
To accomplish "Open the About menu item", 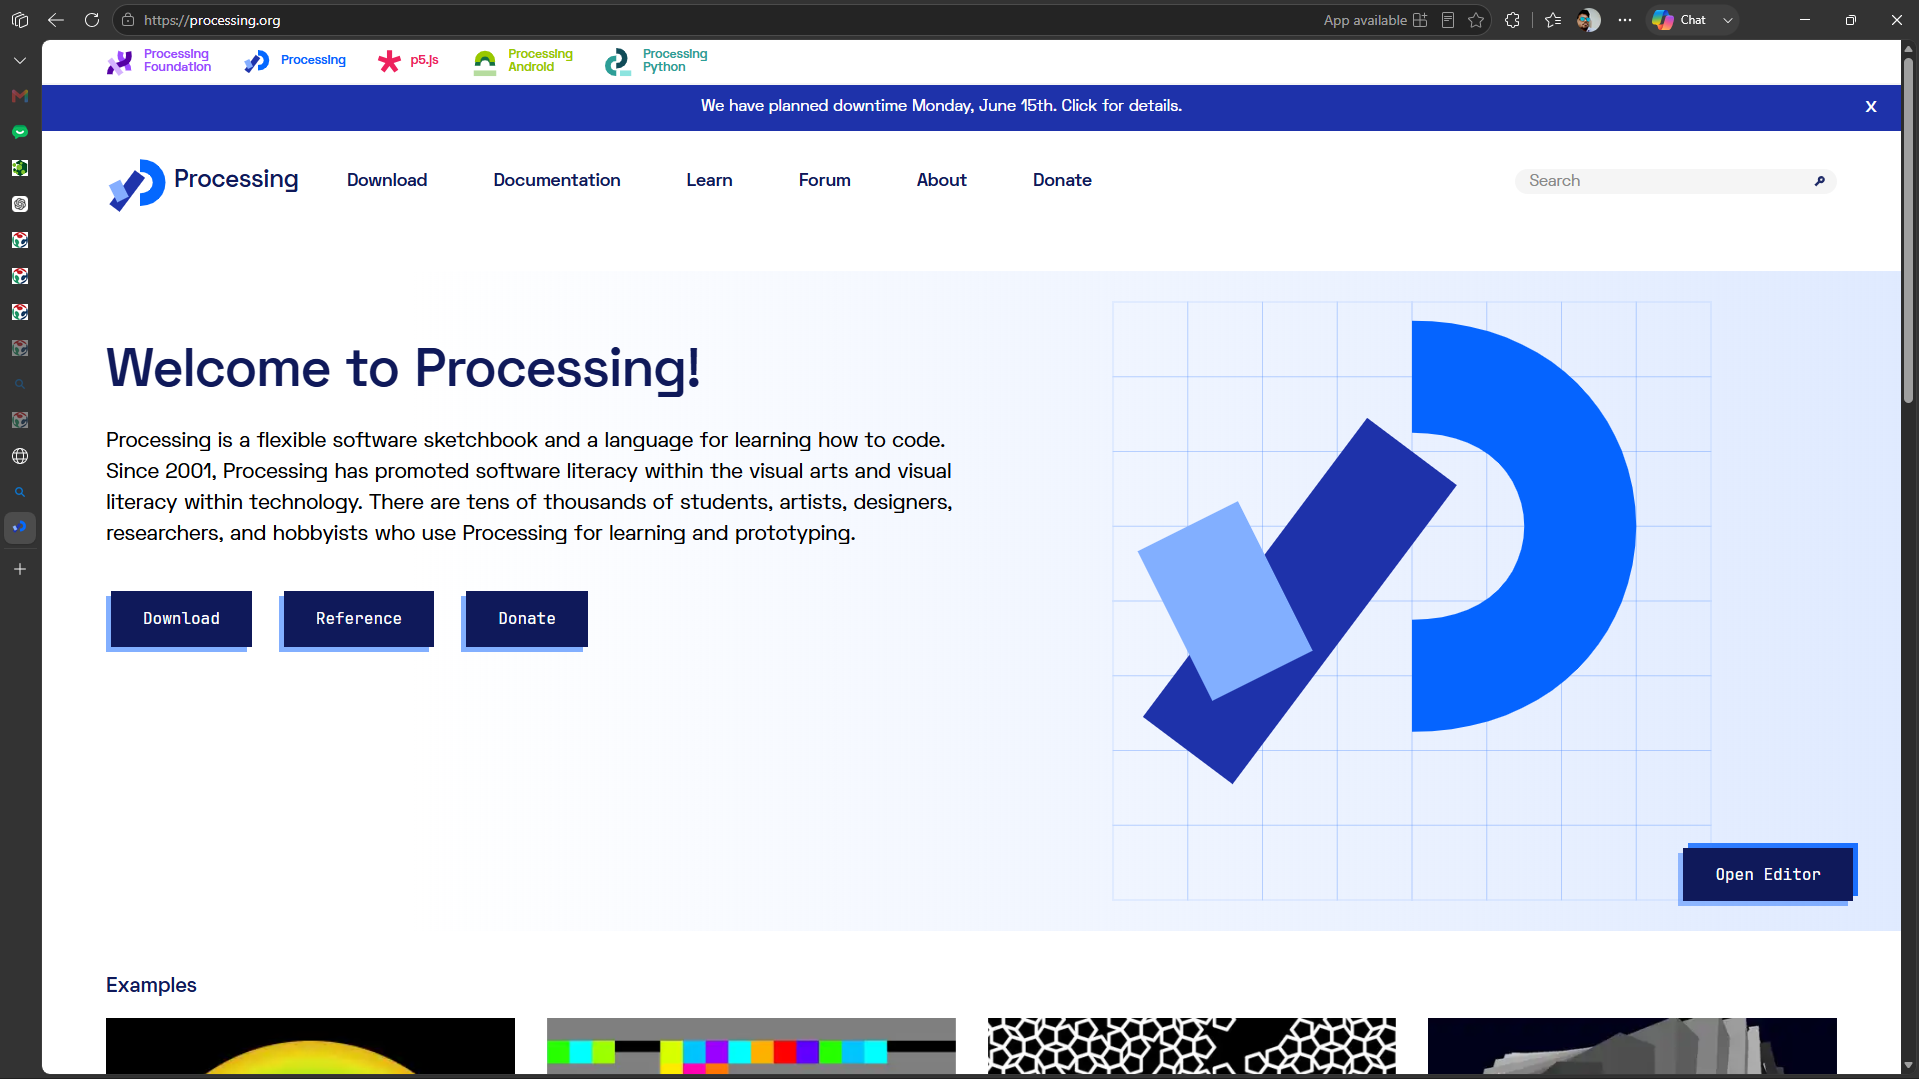I will click(x=941, y=180).
